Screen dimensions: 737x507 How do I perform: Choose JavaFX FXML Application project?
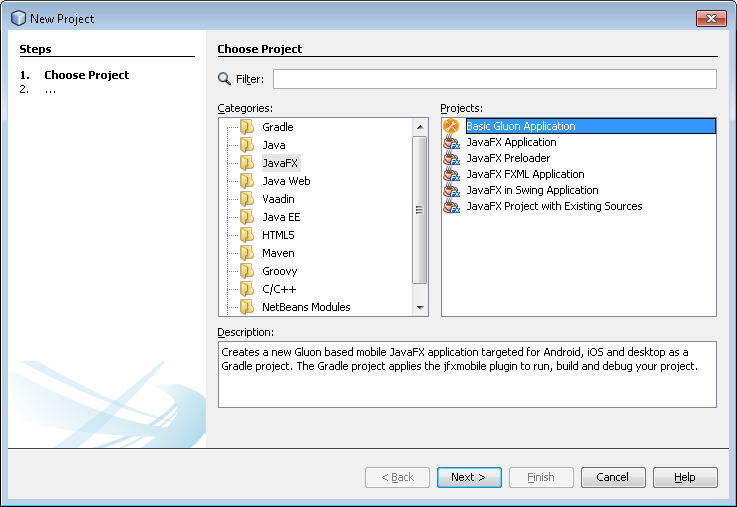click(525, 174)
